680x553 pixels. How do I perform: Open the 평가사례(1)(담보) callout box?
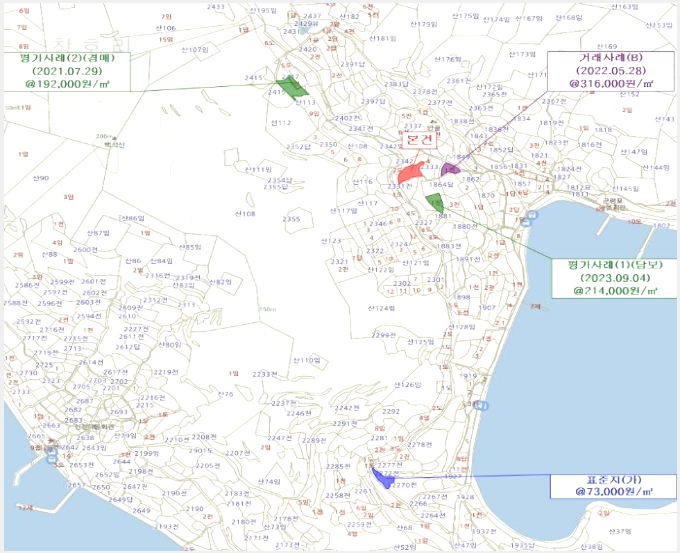coord(614,278)
